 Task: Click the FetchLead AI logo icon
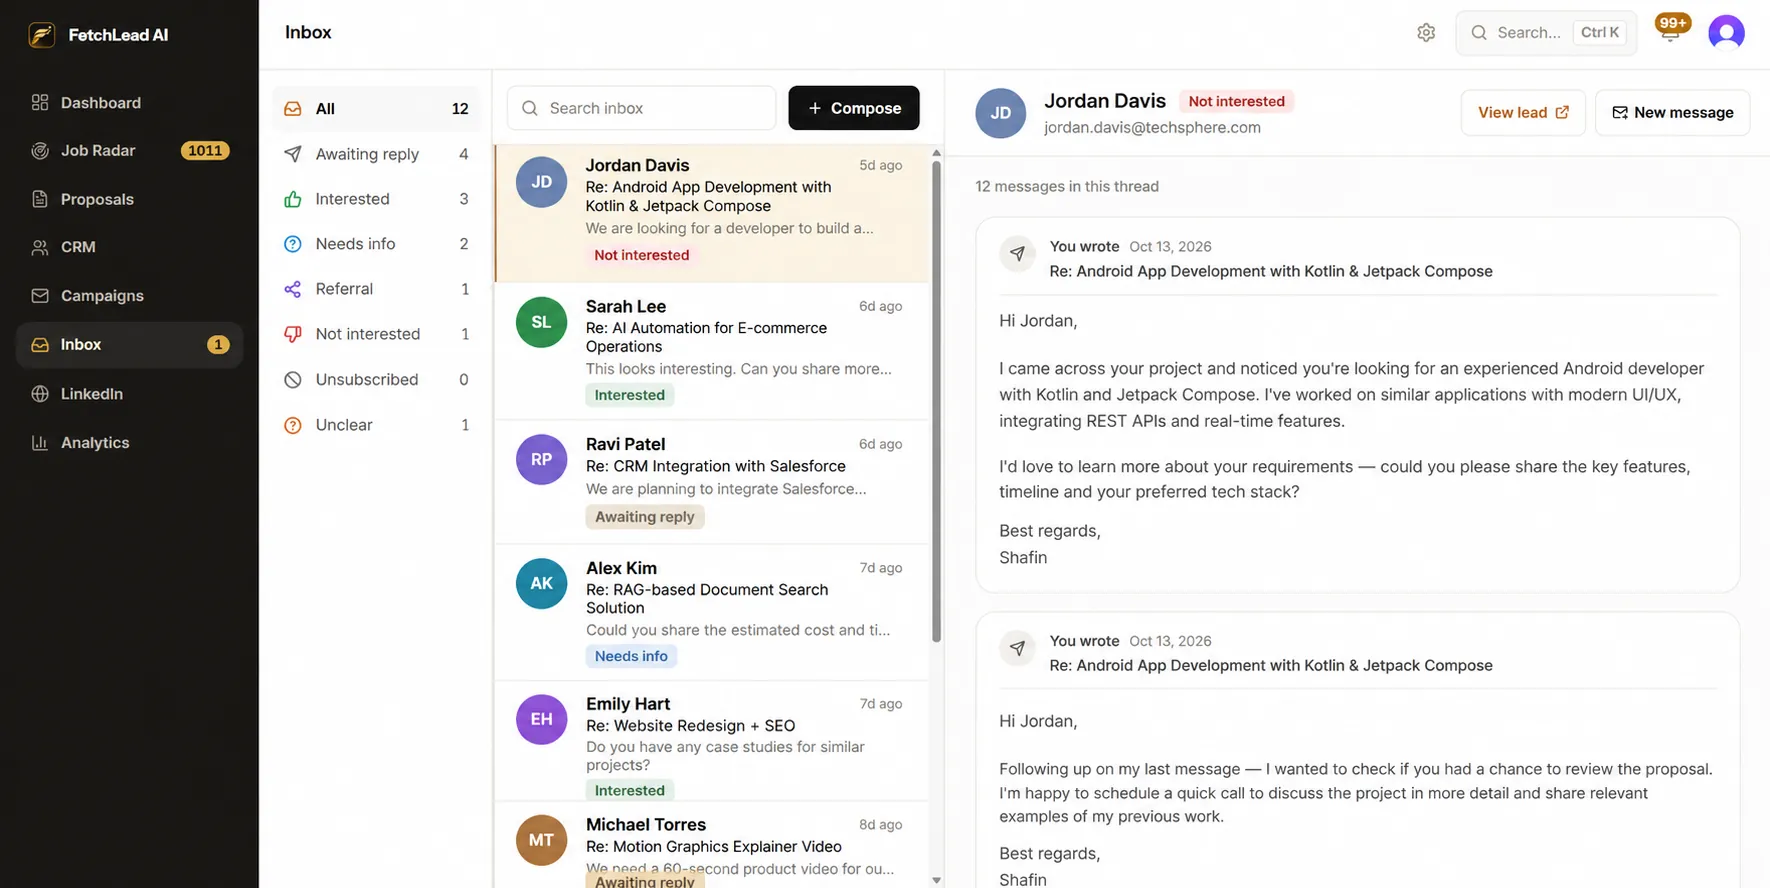pos(42,35)
